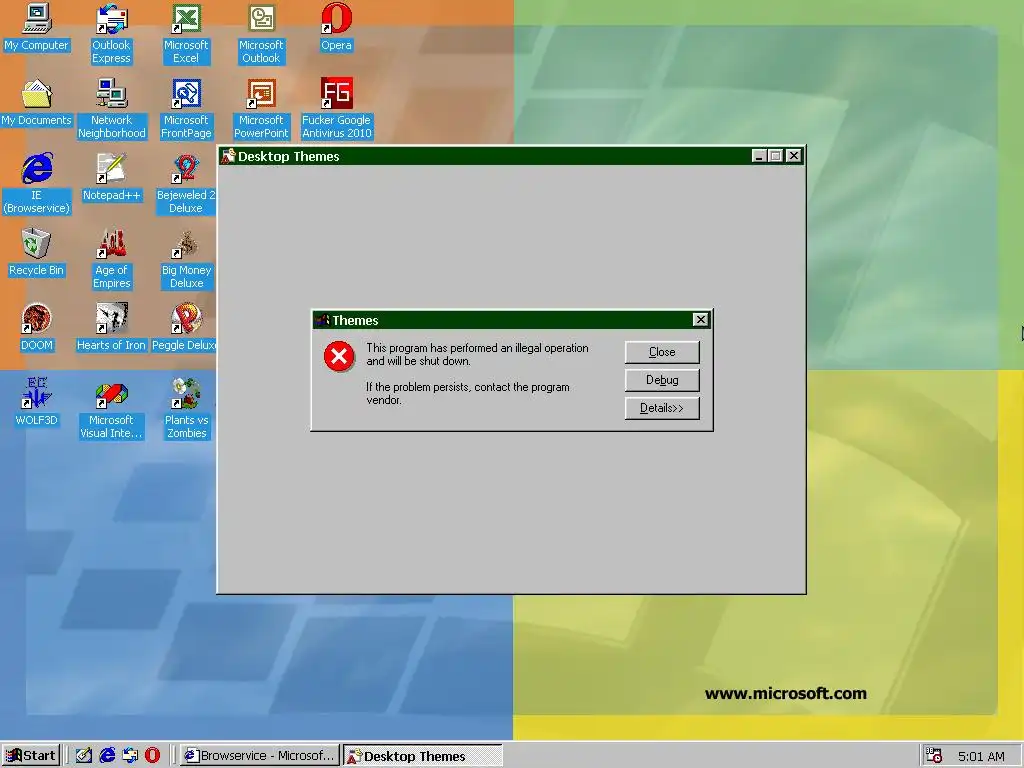Click the Desktop Themes title bar system icon
This screenshot has height=768, width=1024.
(228, 156)
